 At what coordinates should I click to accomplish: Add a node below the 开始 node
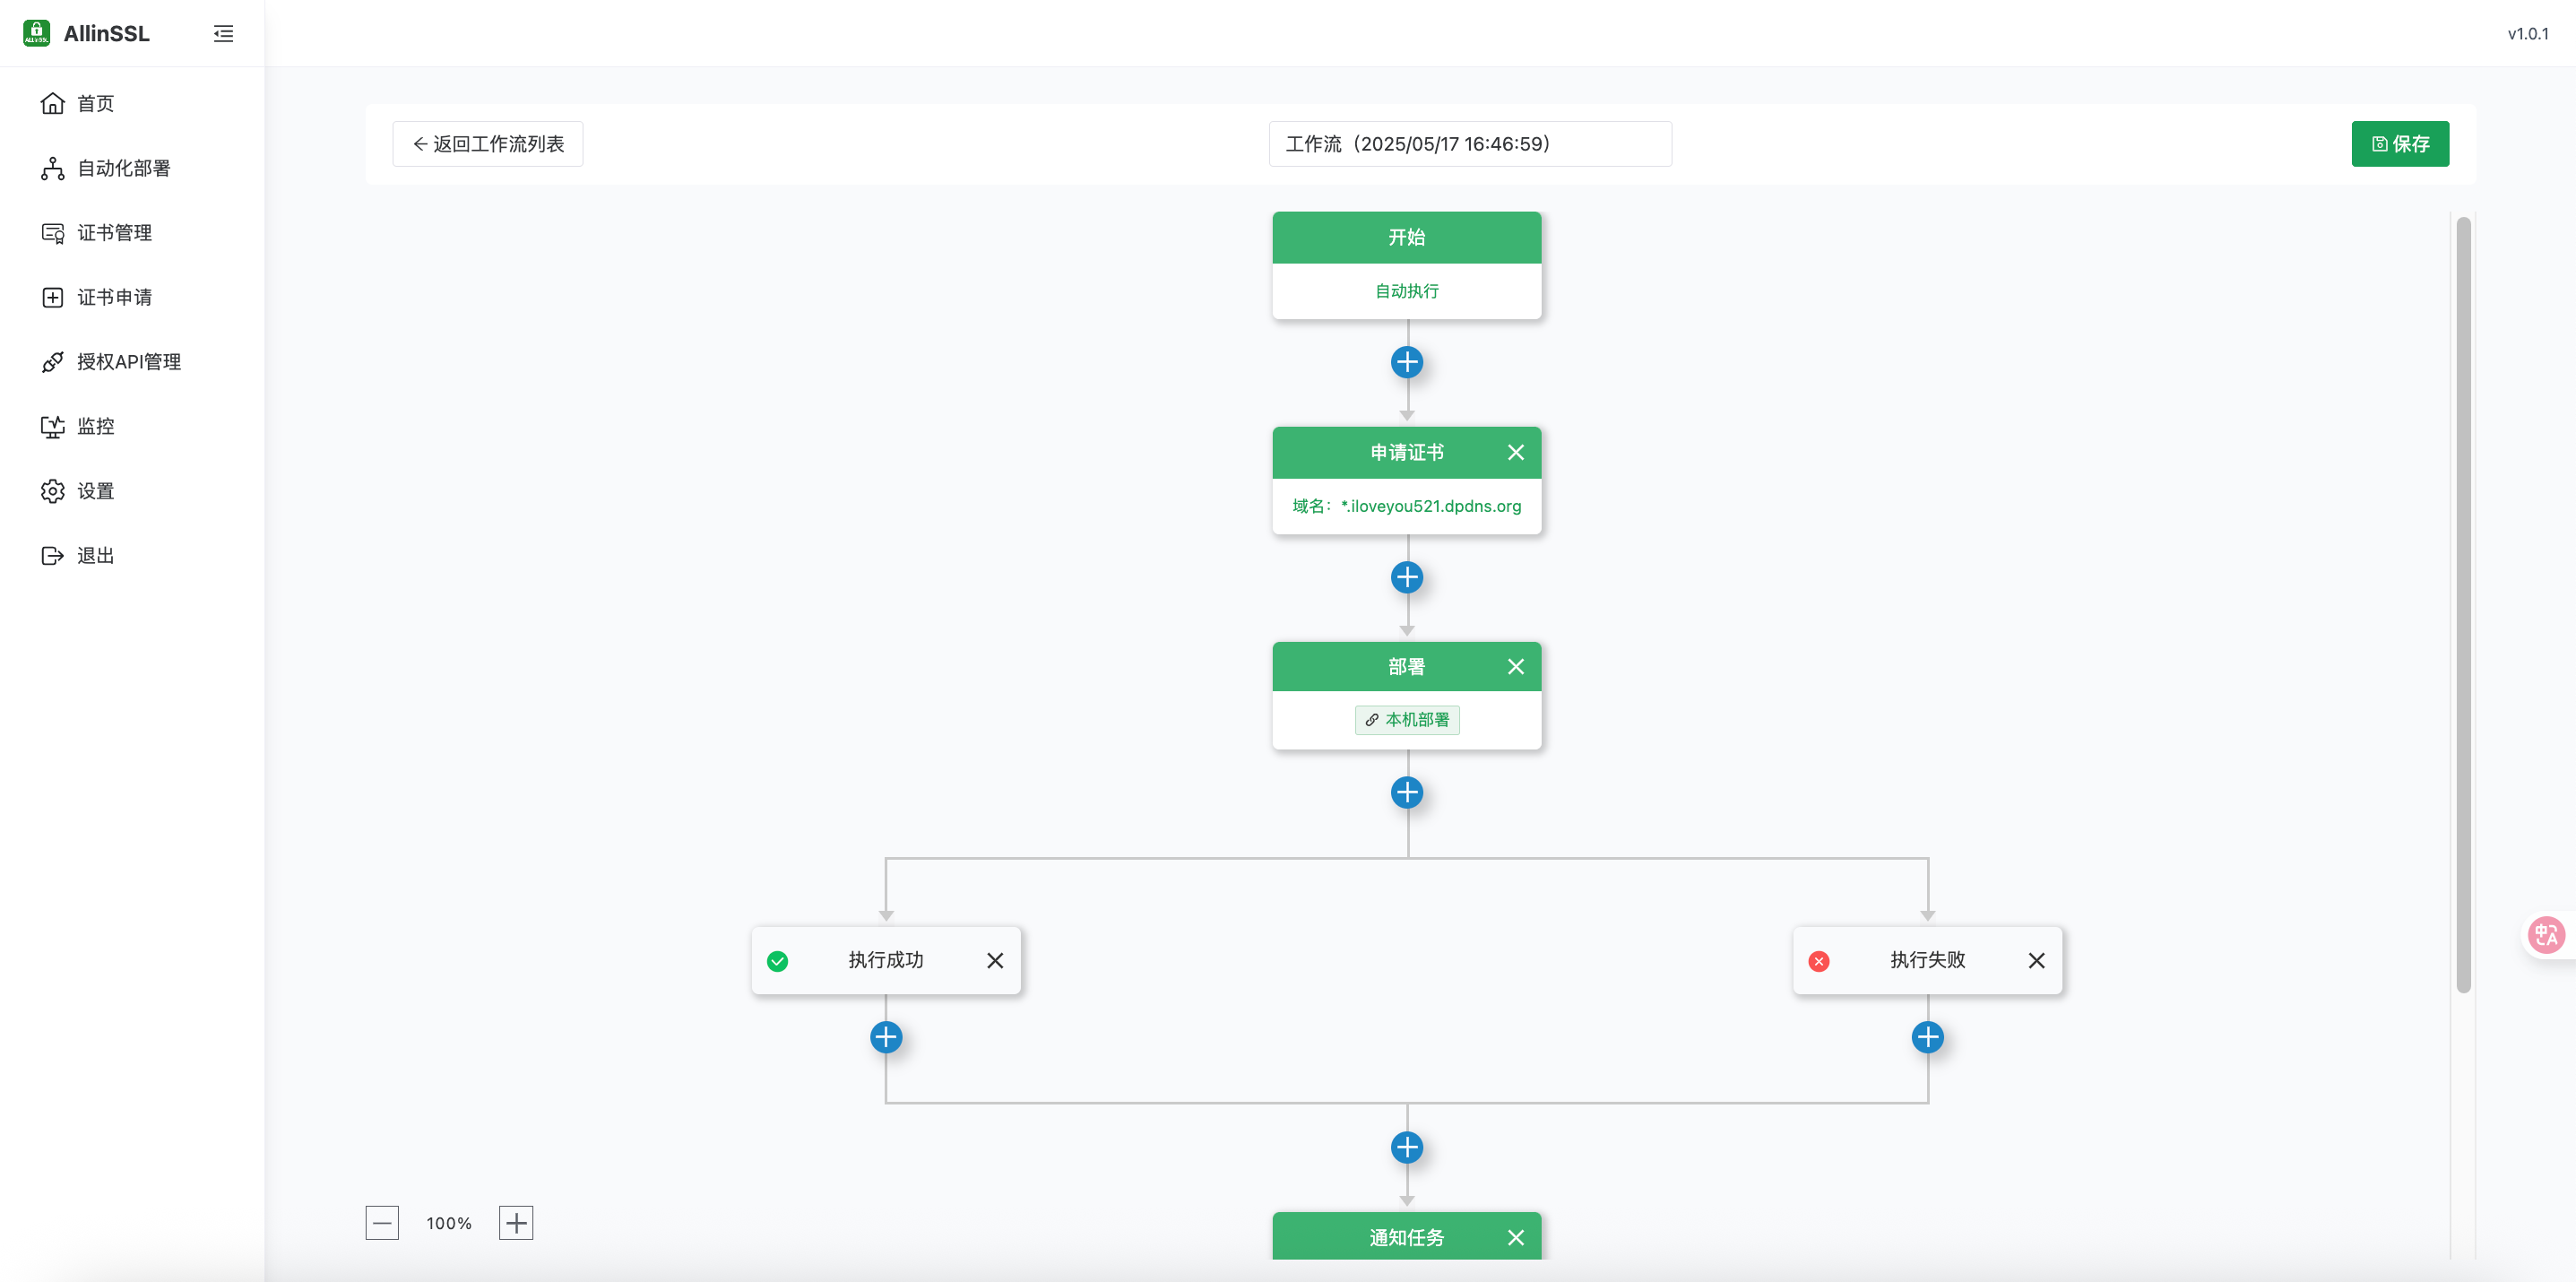click(1406, 362)
